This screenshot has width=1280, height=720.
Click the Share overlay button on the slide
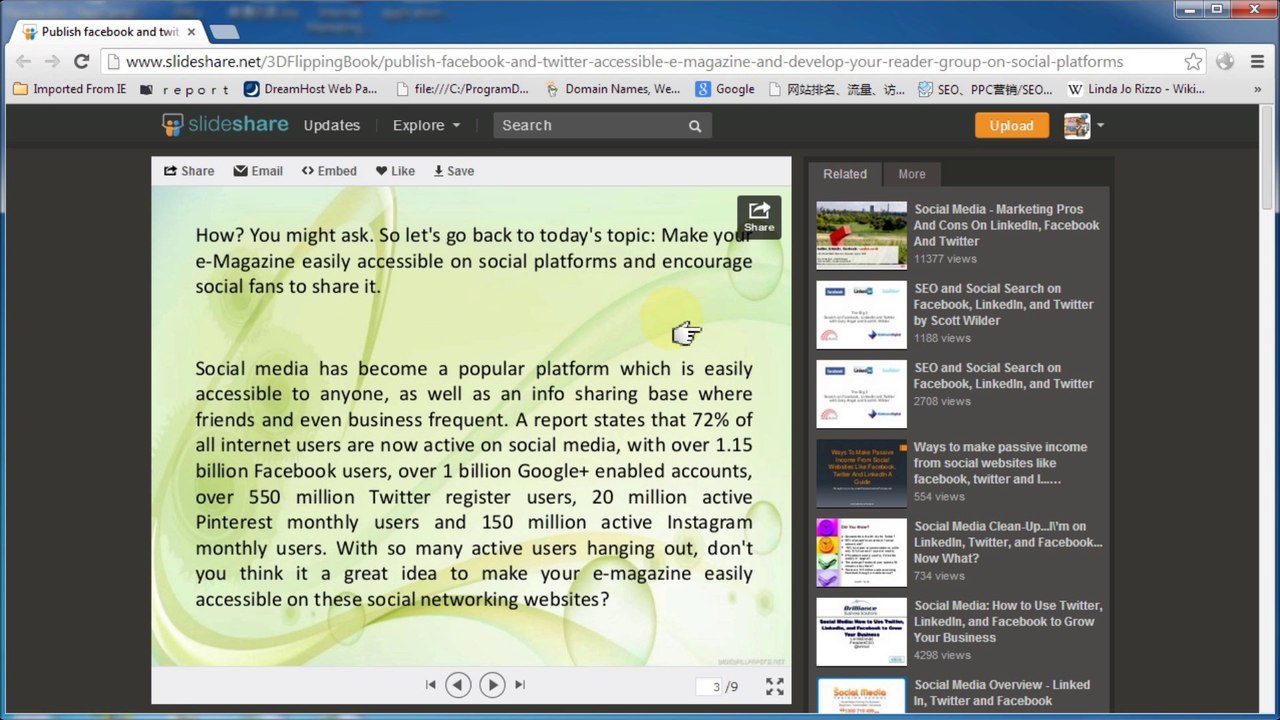tap(759, 216)
